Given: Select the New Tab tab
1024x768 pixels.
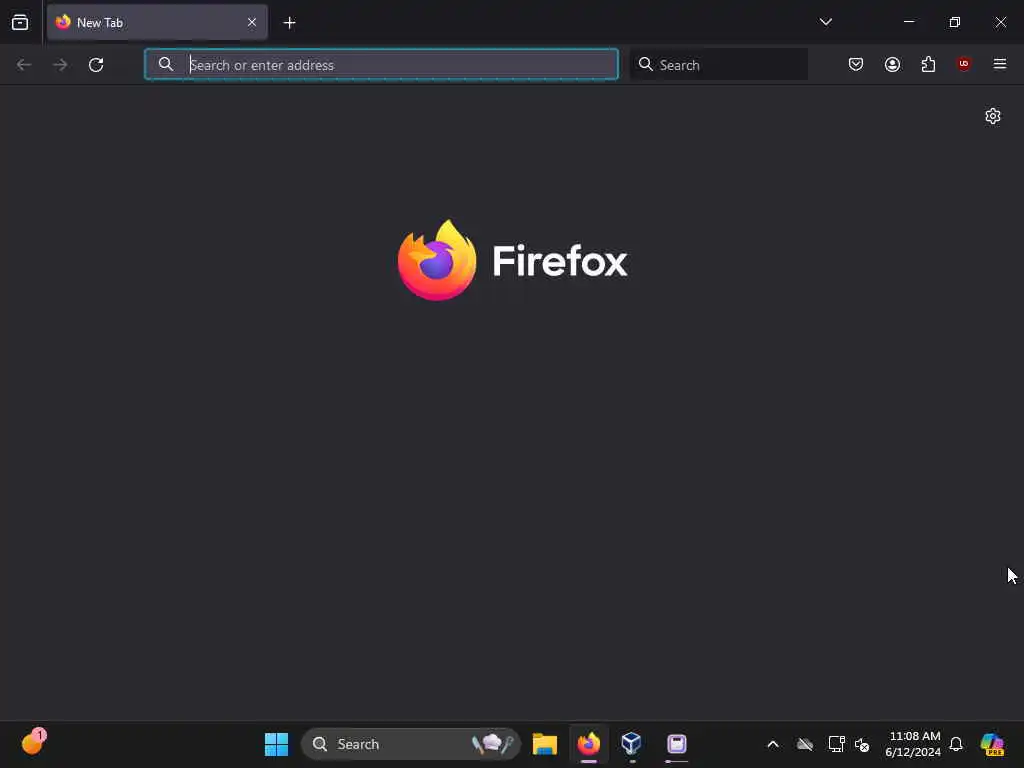Looking at the screenshot, I should click(x=157, y=22).
